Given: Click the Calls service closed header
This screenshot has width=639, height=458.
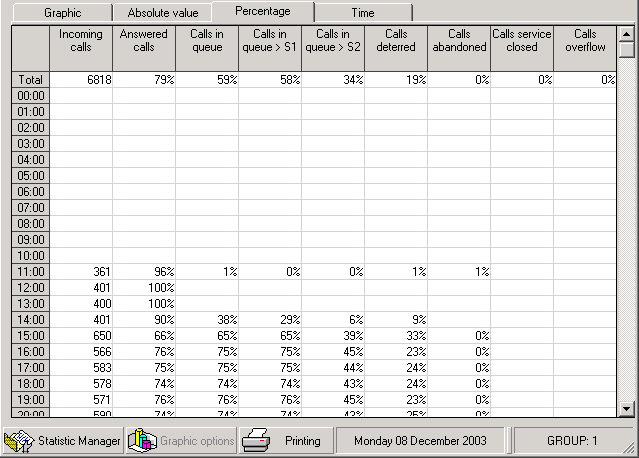Looking at the screenshot, I should [x=522, y=48].
